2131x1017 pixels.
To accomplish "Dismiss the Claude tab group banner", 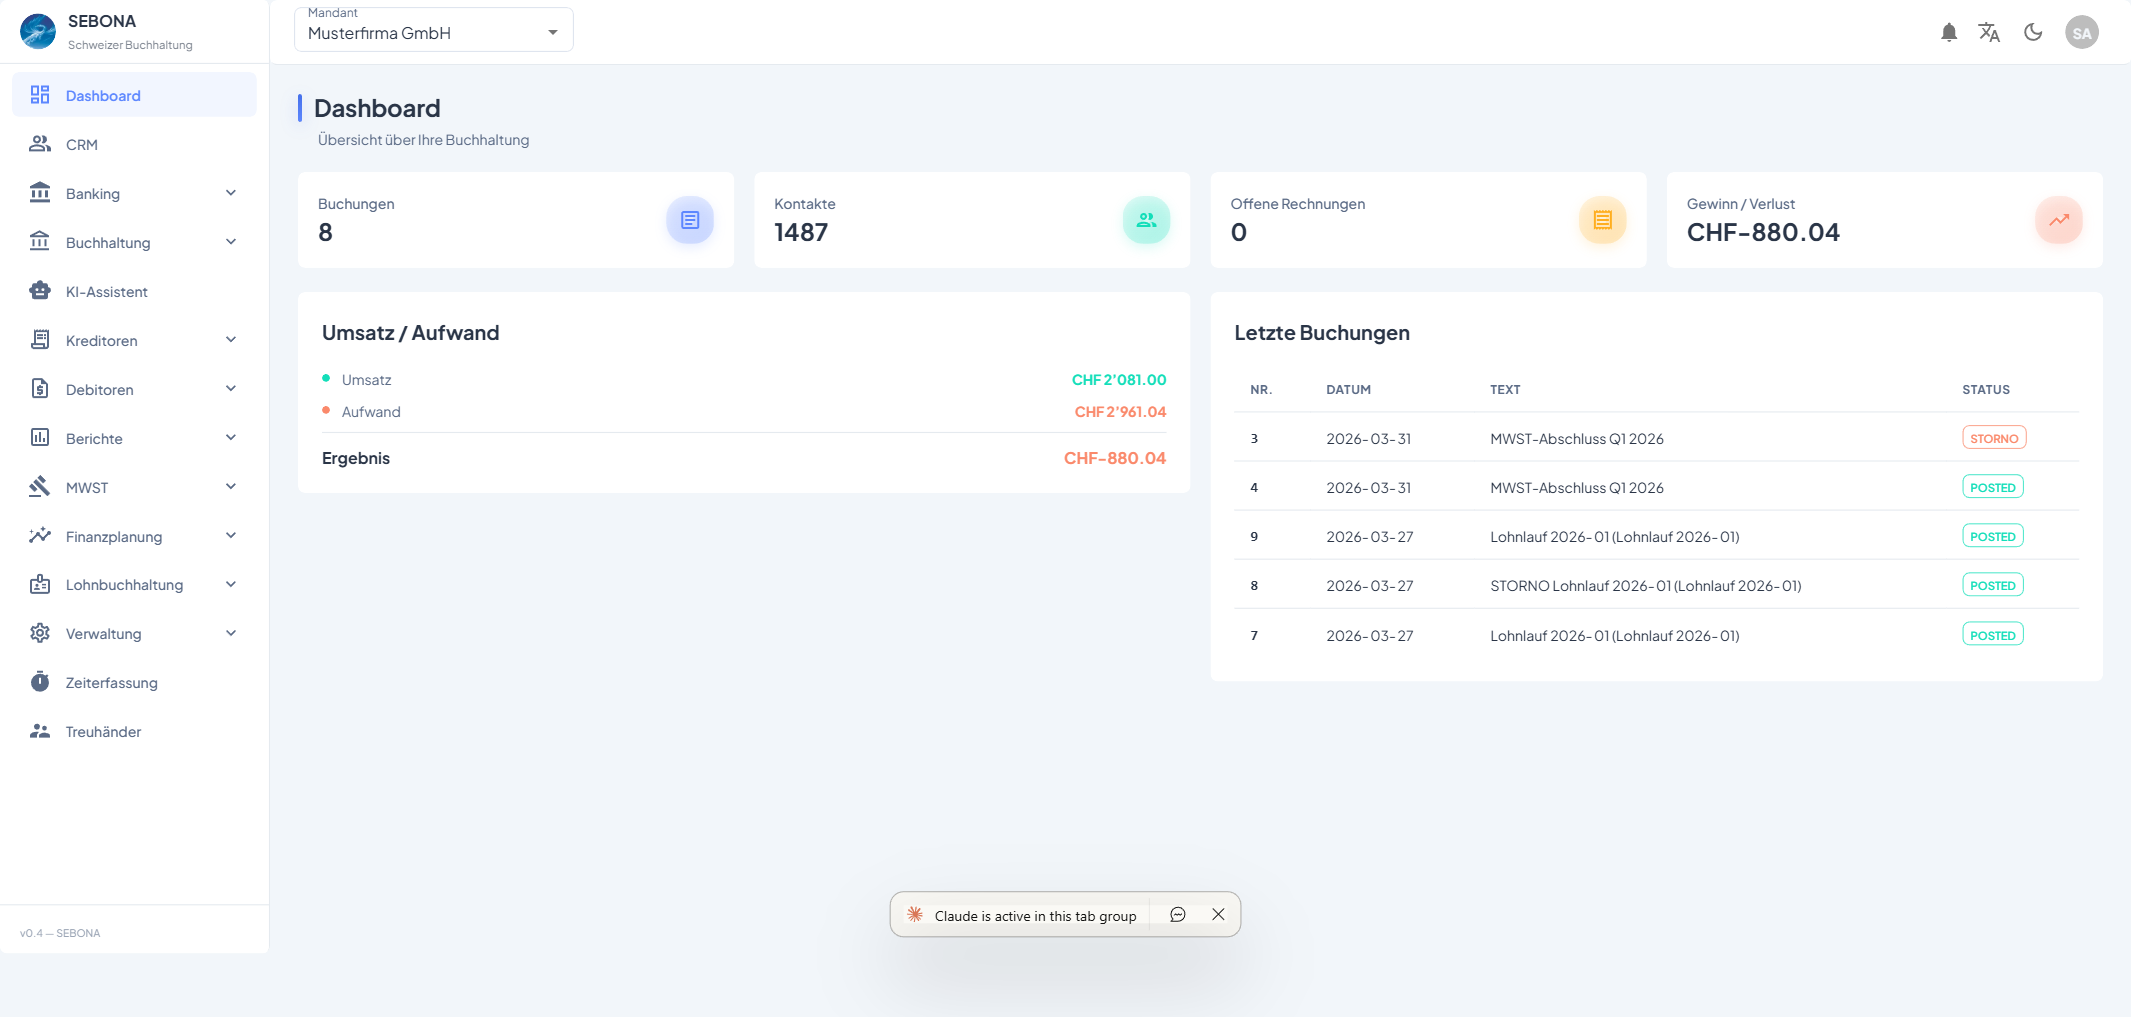I will pos(1218,915).
